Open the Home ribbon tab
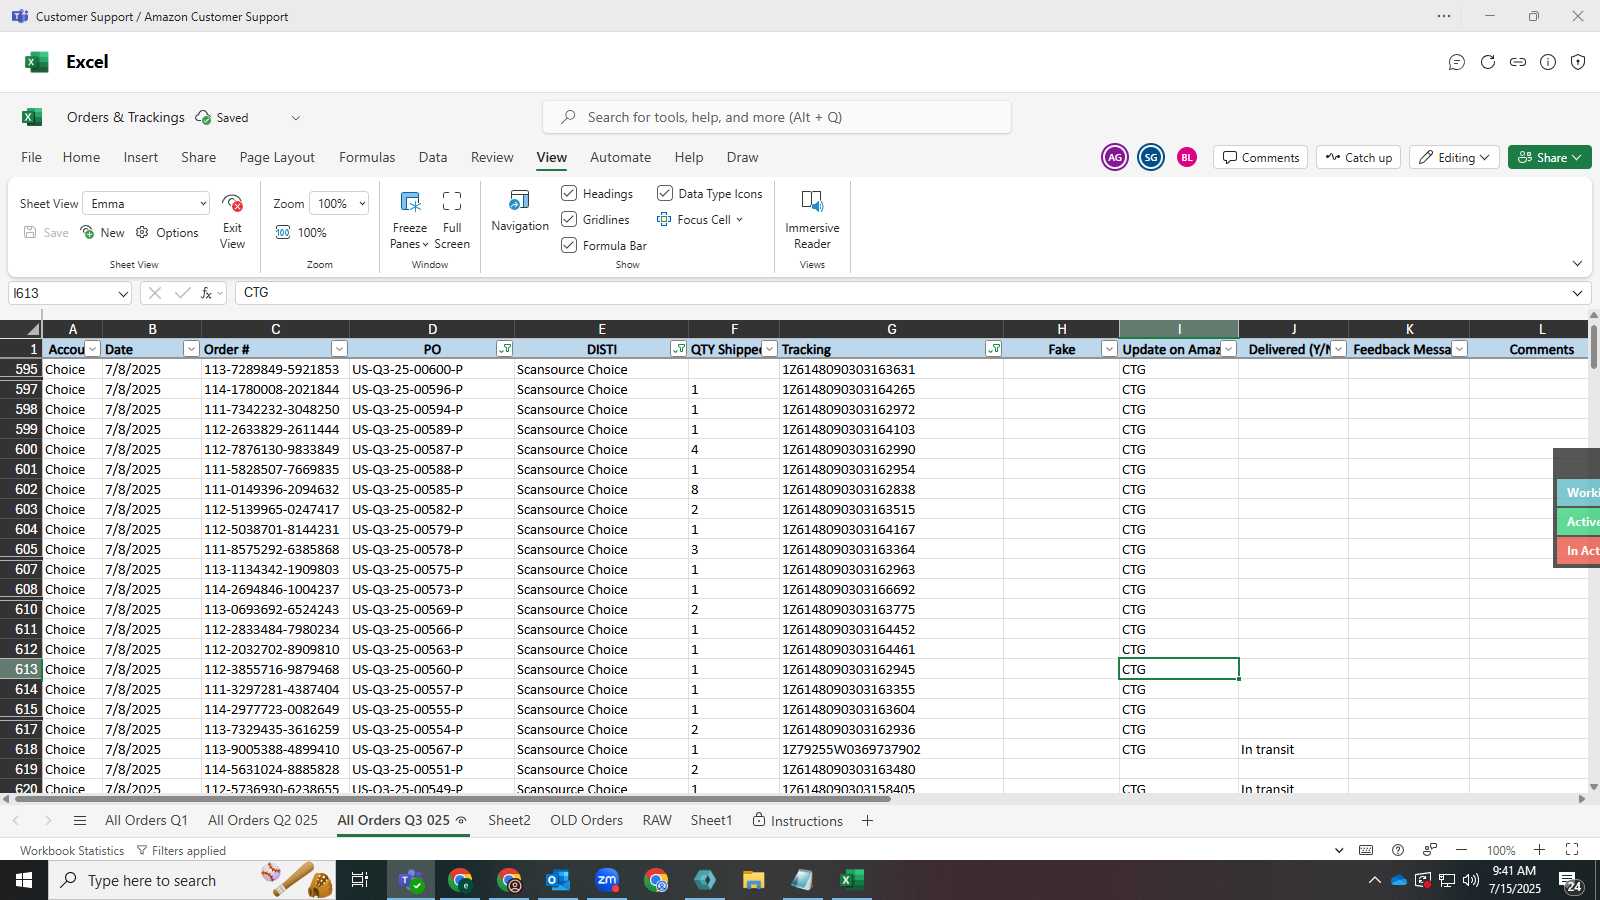Image resolution: width=1600 pixels, height=900 pixels. [81, 157]
